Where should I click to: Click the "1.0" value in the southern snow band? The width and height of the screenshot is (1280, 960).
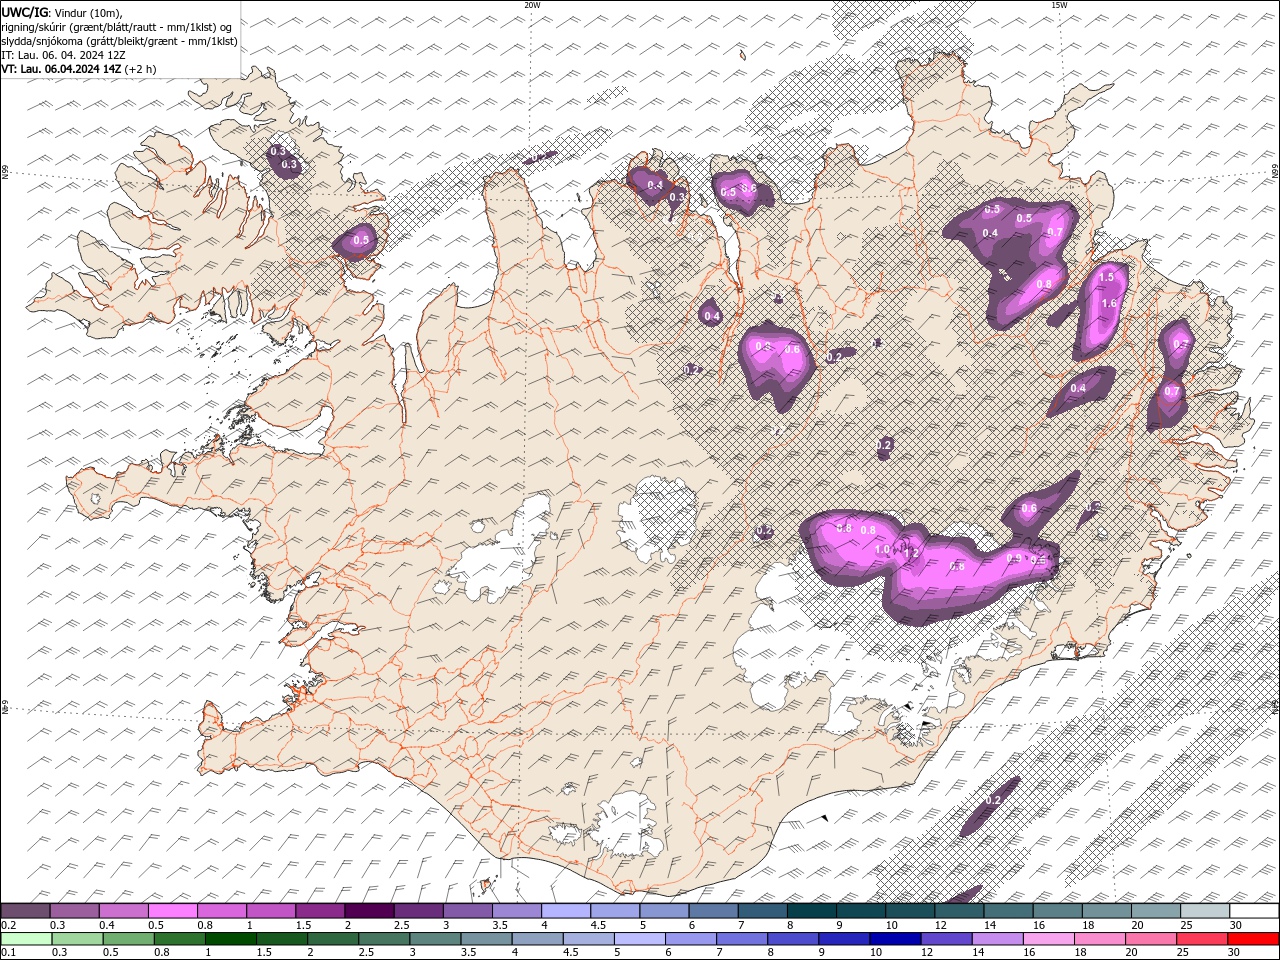coord(882,550)
